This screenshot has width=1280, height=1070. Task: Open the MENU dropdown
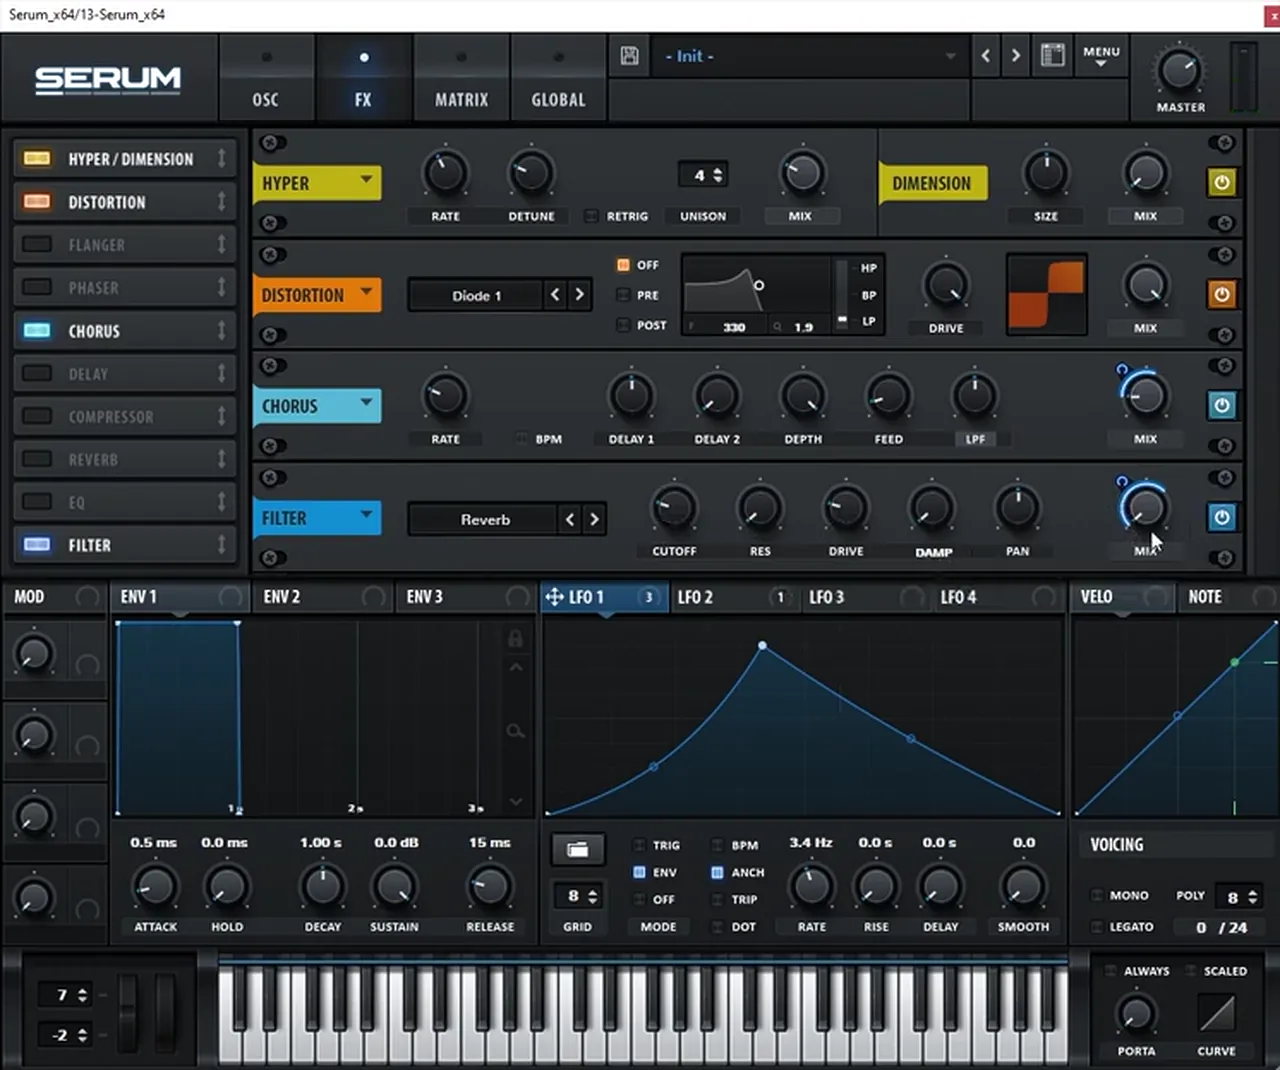pyautogui.click(x=1101, y=56)
